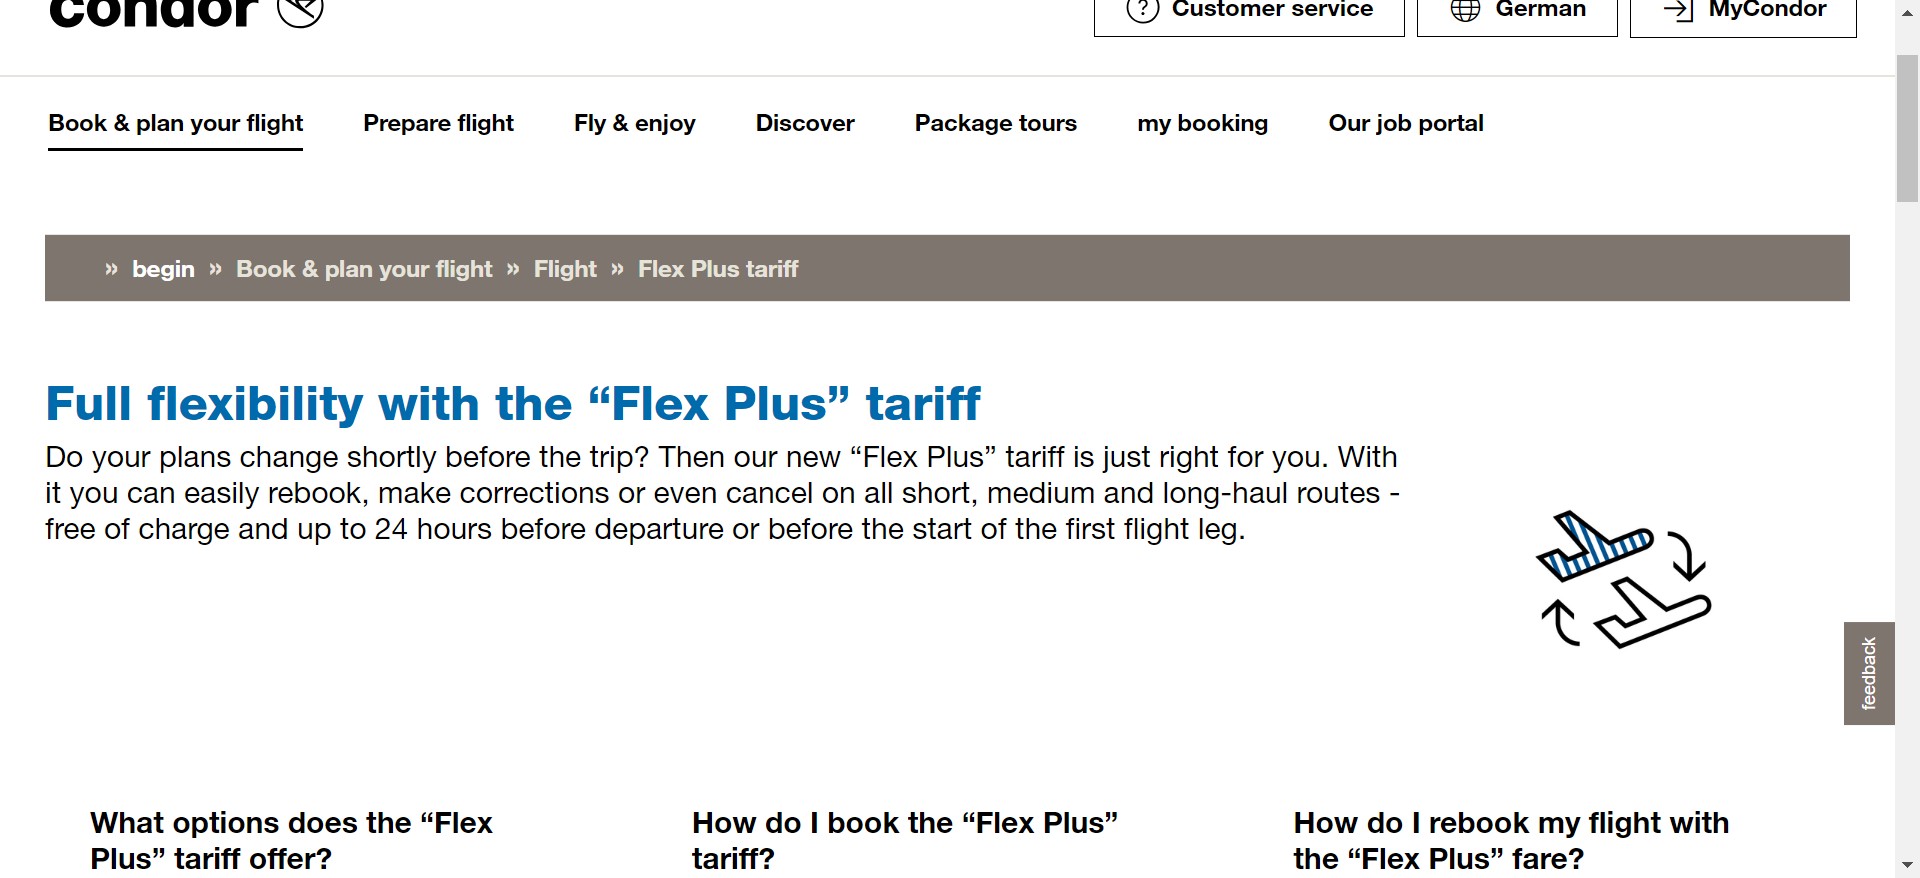
Task: Click the question mark help icon
Action: (x=1142, y=10)
